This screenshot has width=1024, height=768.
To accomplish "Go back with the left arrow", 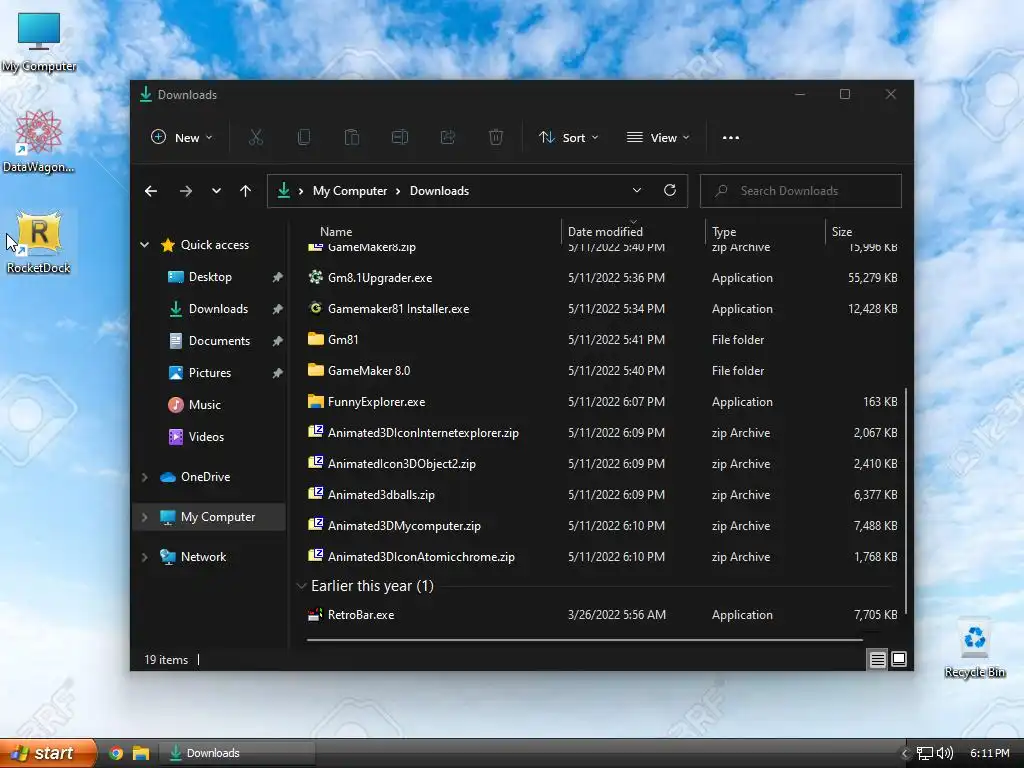I will coord(151,191).
